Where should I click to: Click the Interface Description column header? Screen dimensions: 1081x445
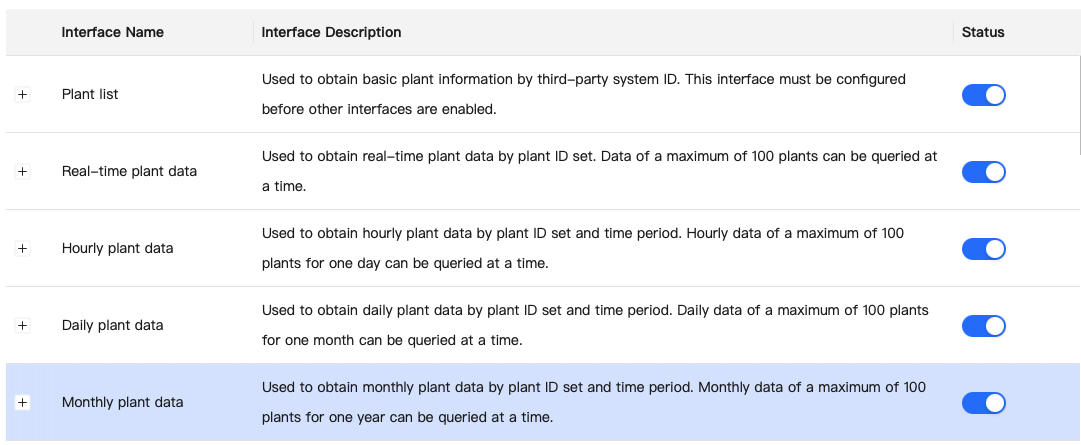pyautogui.click(x=331, y=32)
